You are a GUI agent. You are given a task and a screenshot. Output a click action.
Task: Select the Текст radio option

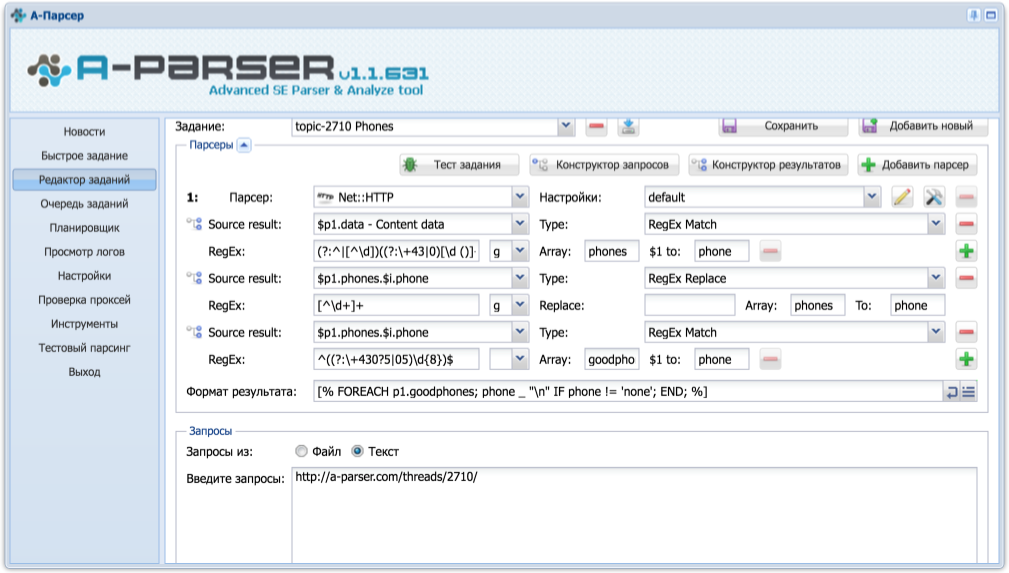(x=357, y=451)
